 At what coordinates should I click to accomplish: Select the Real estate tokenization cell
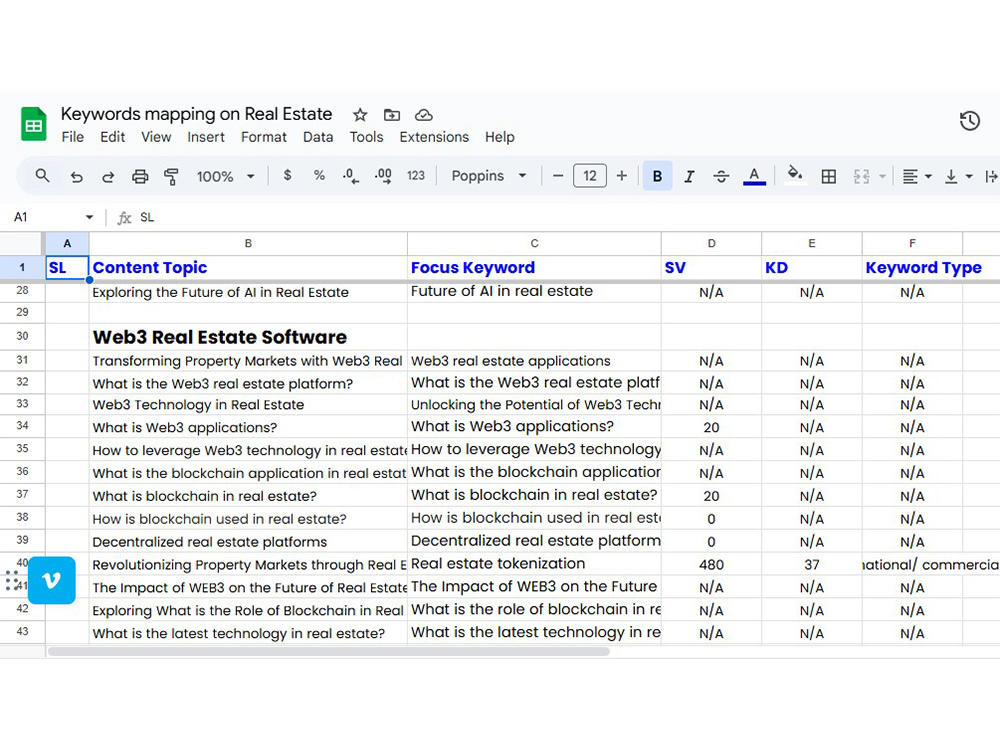[x=534, y=564]
